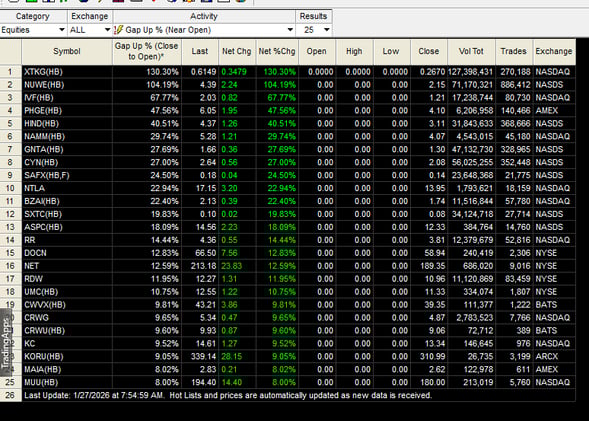This screenshot has height=421, width=589.
Task: Click the Close column header
Action: point(429,51)
